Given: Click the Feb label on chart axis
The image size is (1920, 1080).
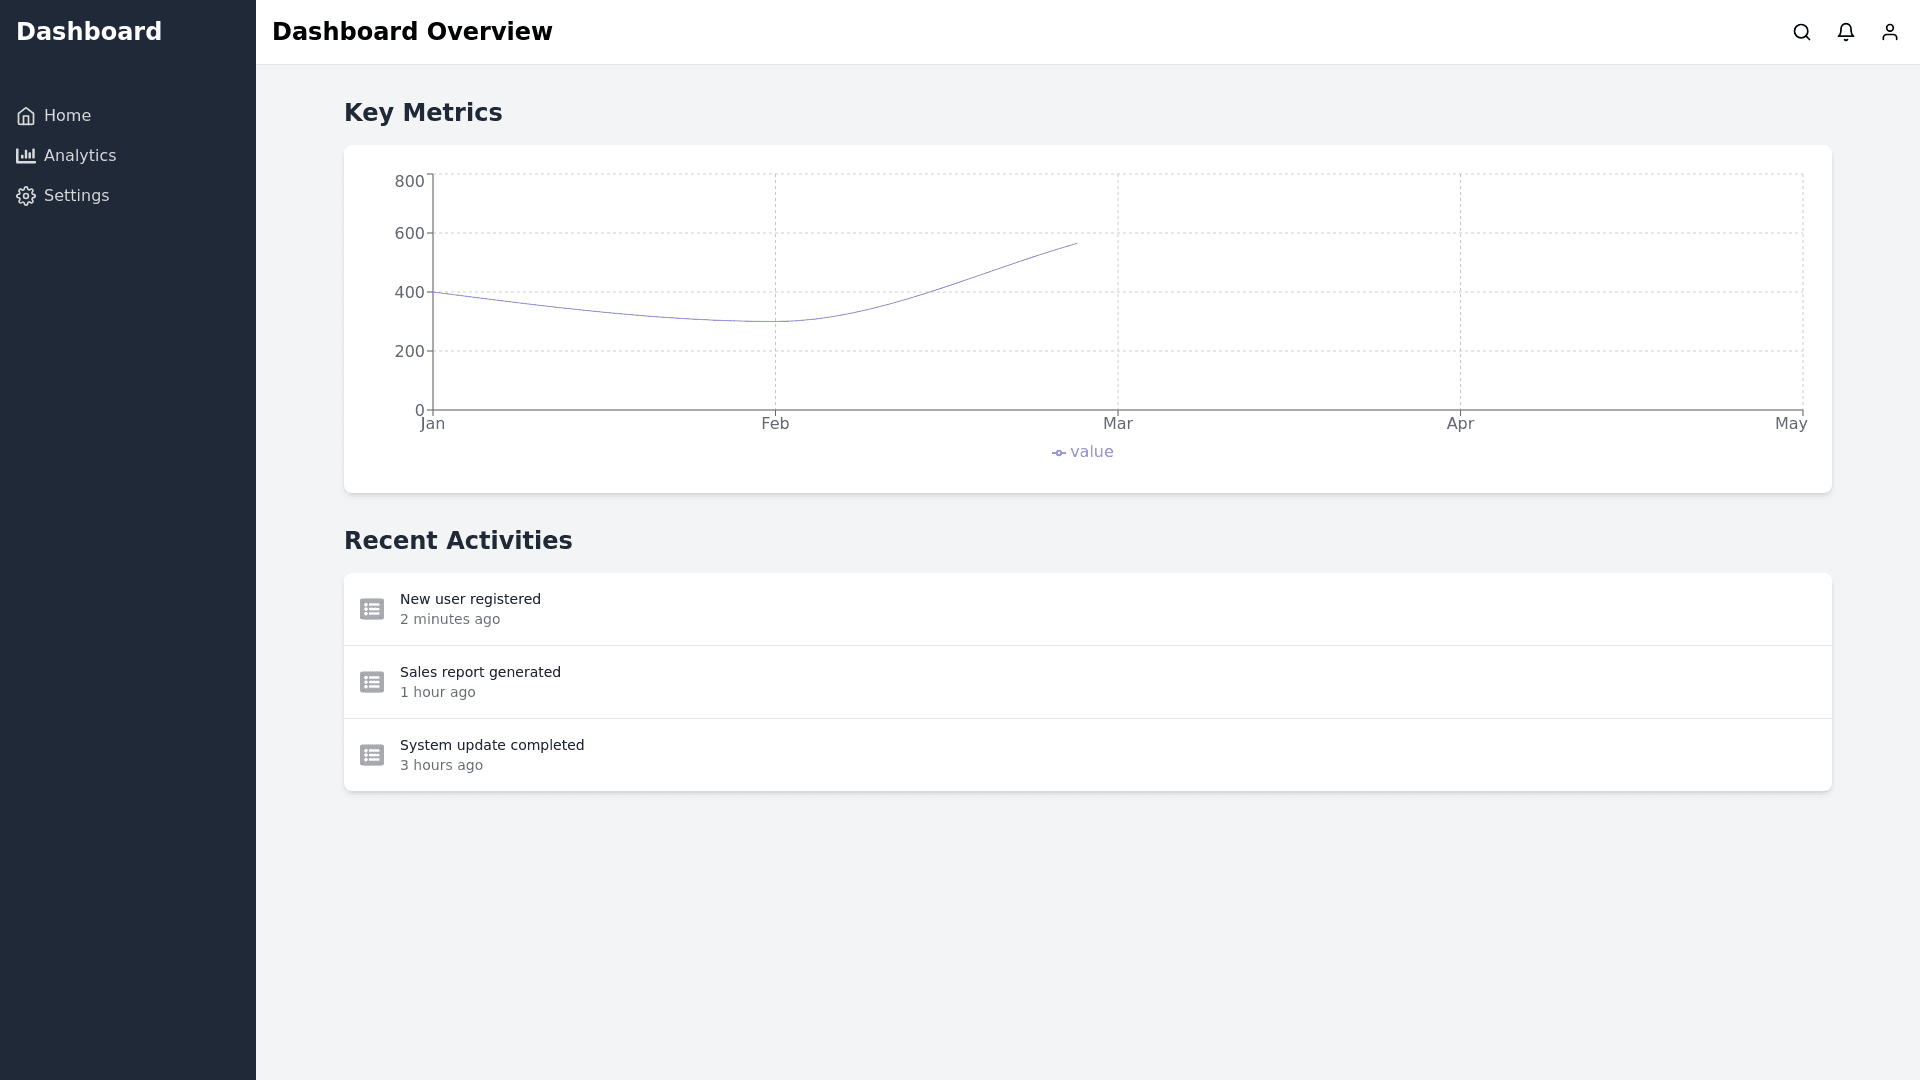Looking at the screenshot, I should point(775,424).
